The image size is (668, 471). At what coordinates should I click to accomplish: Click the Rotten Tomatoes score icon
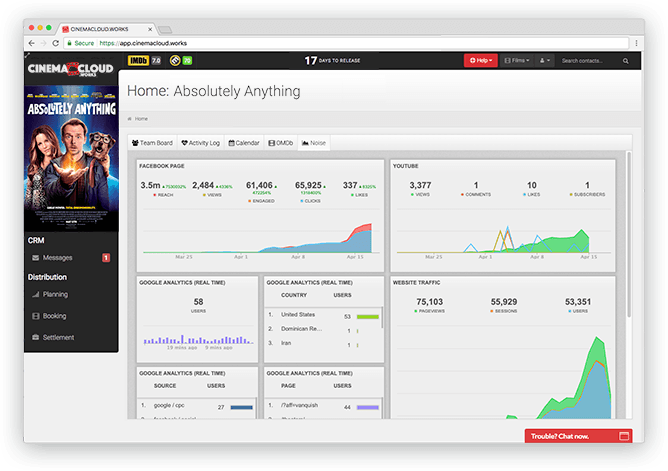point(173,61)
